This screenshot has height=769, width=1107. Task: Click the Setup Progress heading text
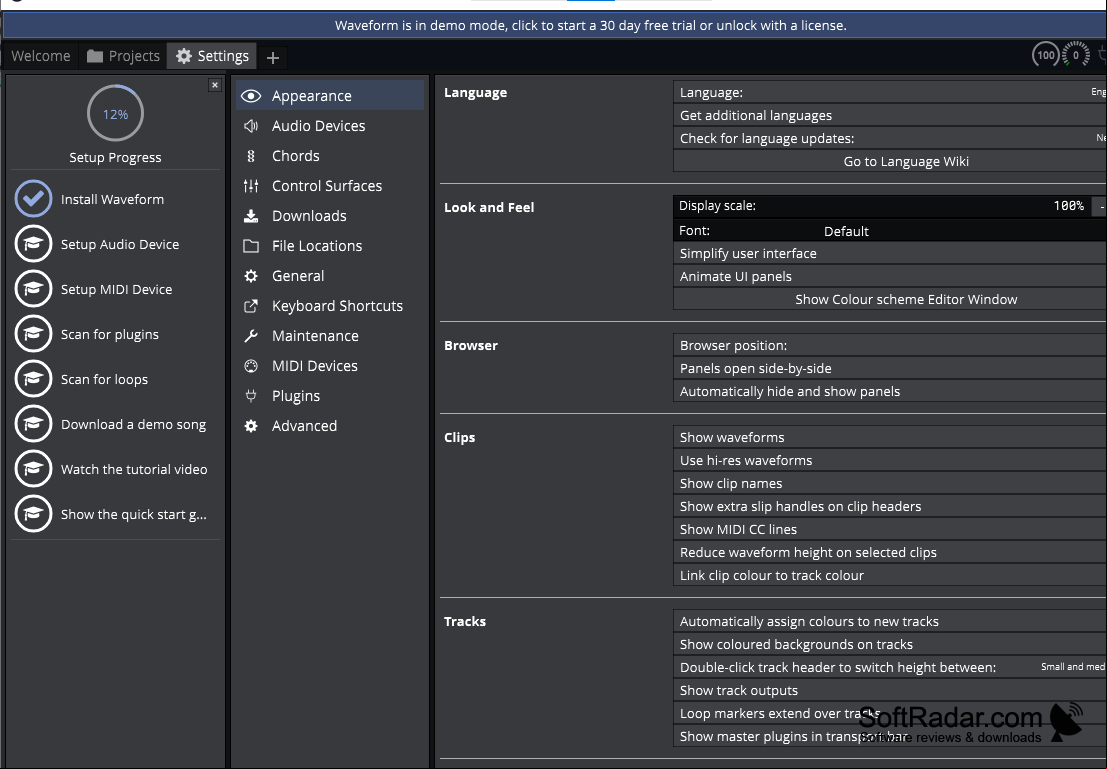coord(115,157)
